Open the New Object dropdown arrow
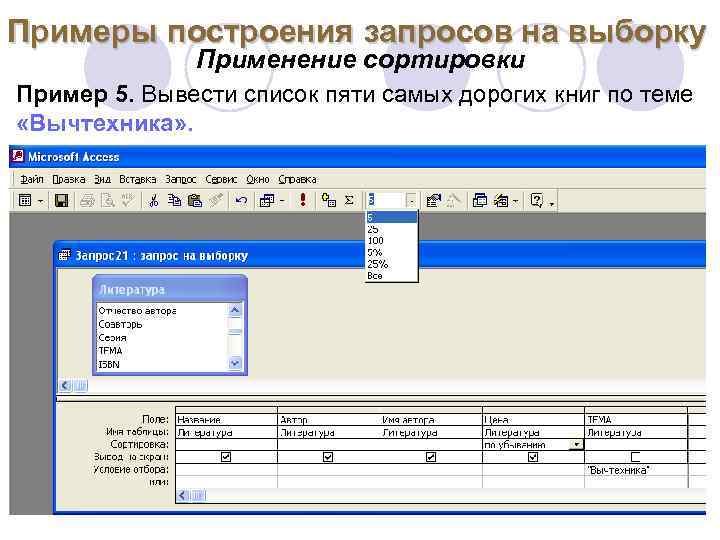Screen dimensions: 720x540 [x=516, y=201]
